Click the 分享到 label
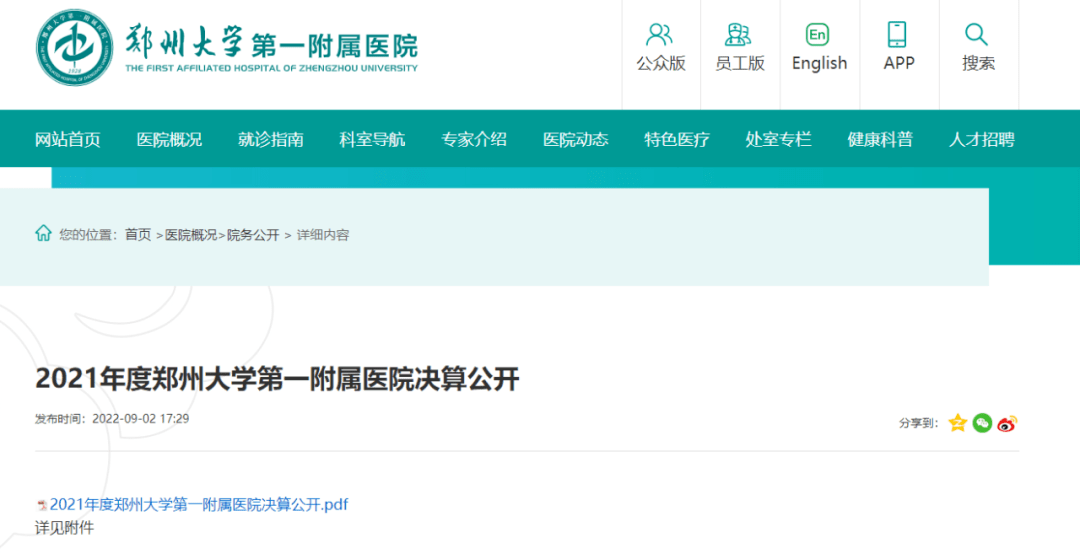The width and height of the screenshot is (1080, 554). pyautogui.click(x=919, y=423)
